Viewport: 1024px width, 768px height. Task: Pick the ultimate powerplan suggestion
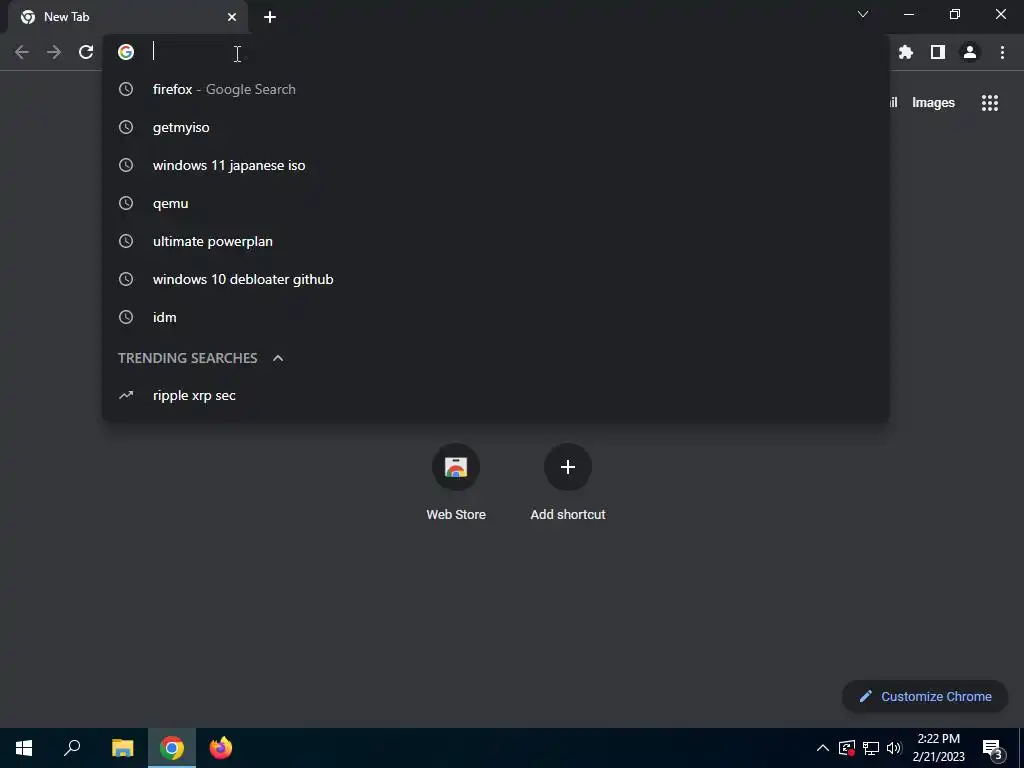496,241
